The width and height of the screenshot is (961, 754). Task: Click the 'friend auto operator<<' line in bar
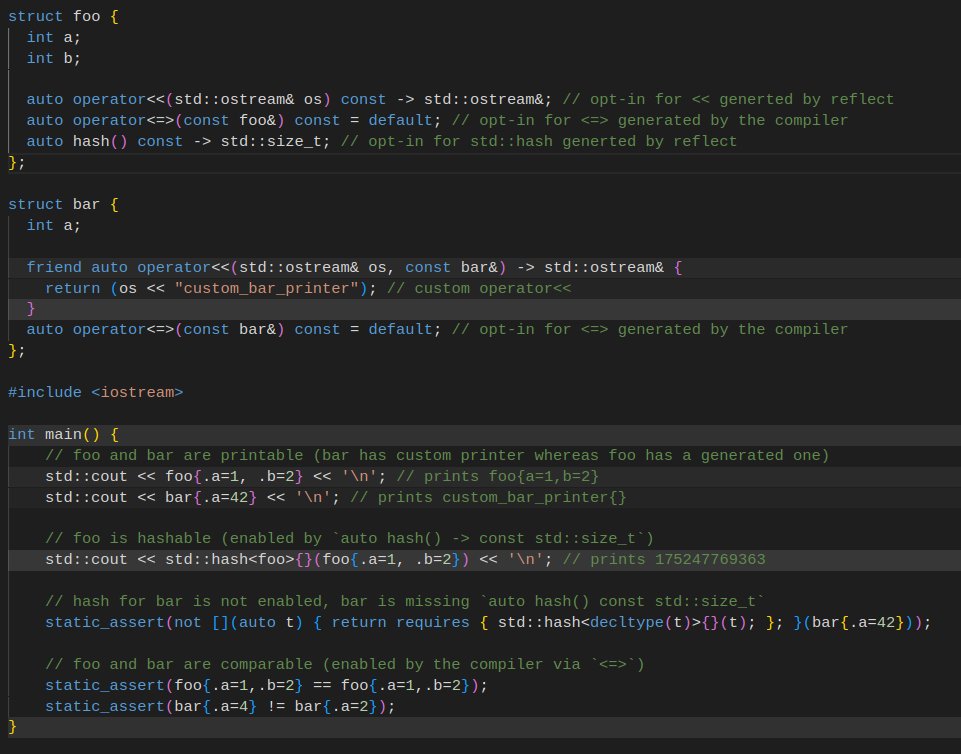[x=354, y=268]
